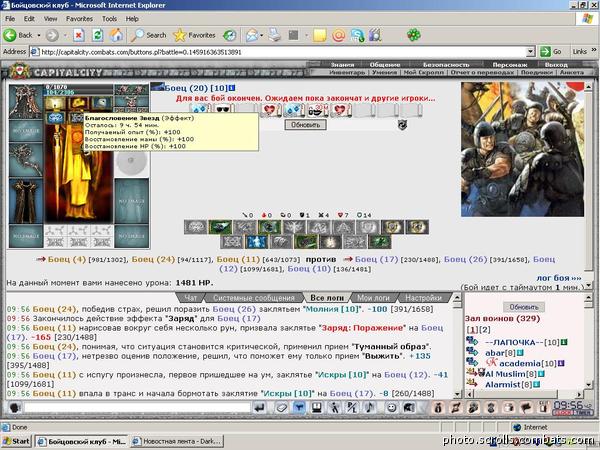The width and height of the screenshot is (600, 450).
Task: Switch to the Чат tab
Action: point(191,298)
